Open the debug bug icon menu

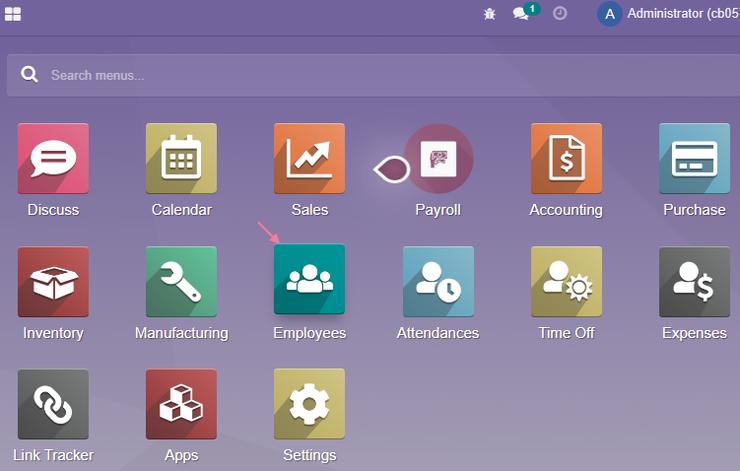coord(490,14)
